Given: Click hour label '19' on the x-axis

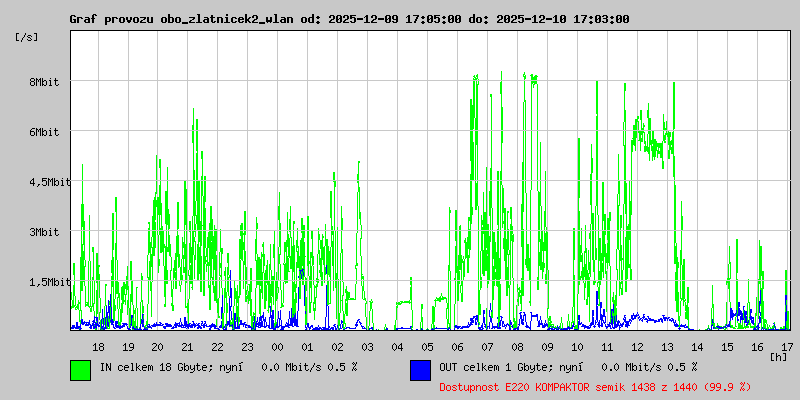Looking at the screenshot, I should tap(128, 347).
